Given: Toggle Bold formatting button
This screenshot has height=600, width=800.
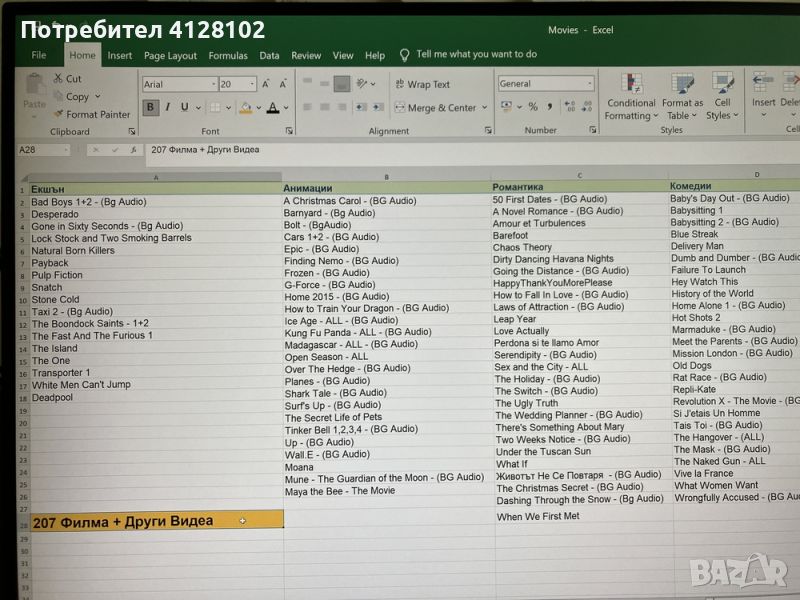Looking at the screenshot, I should (x=151, y=108).
